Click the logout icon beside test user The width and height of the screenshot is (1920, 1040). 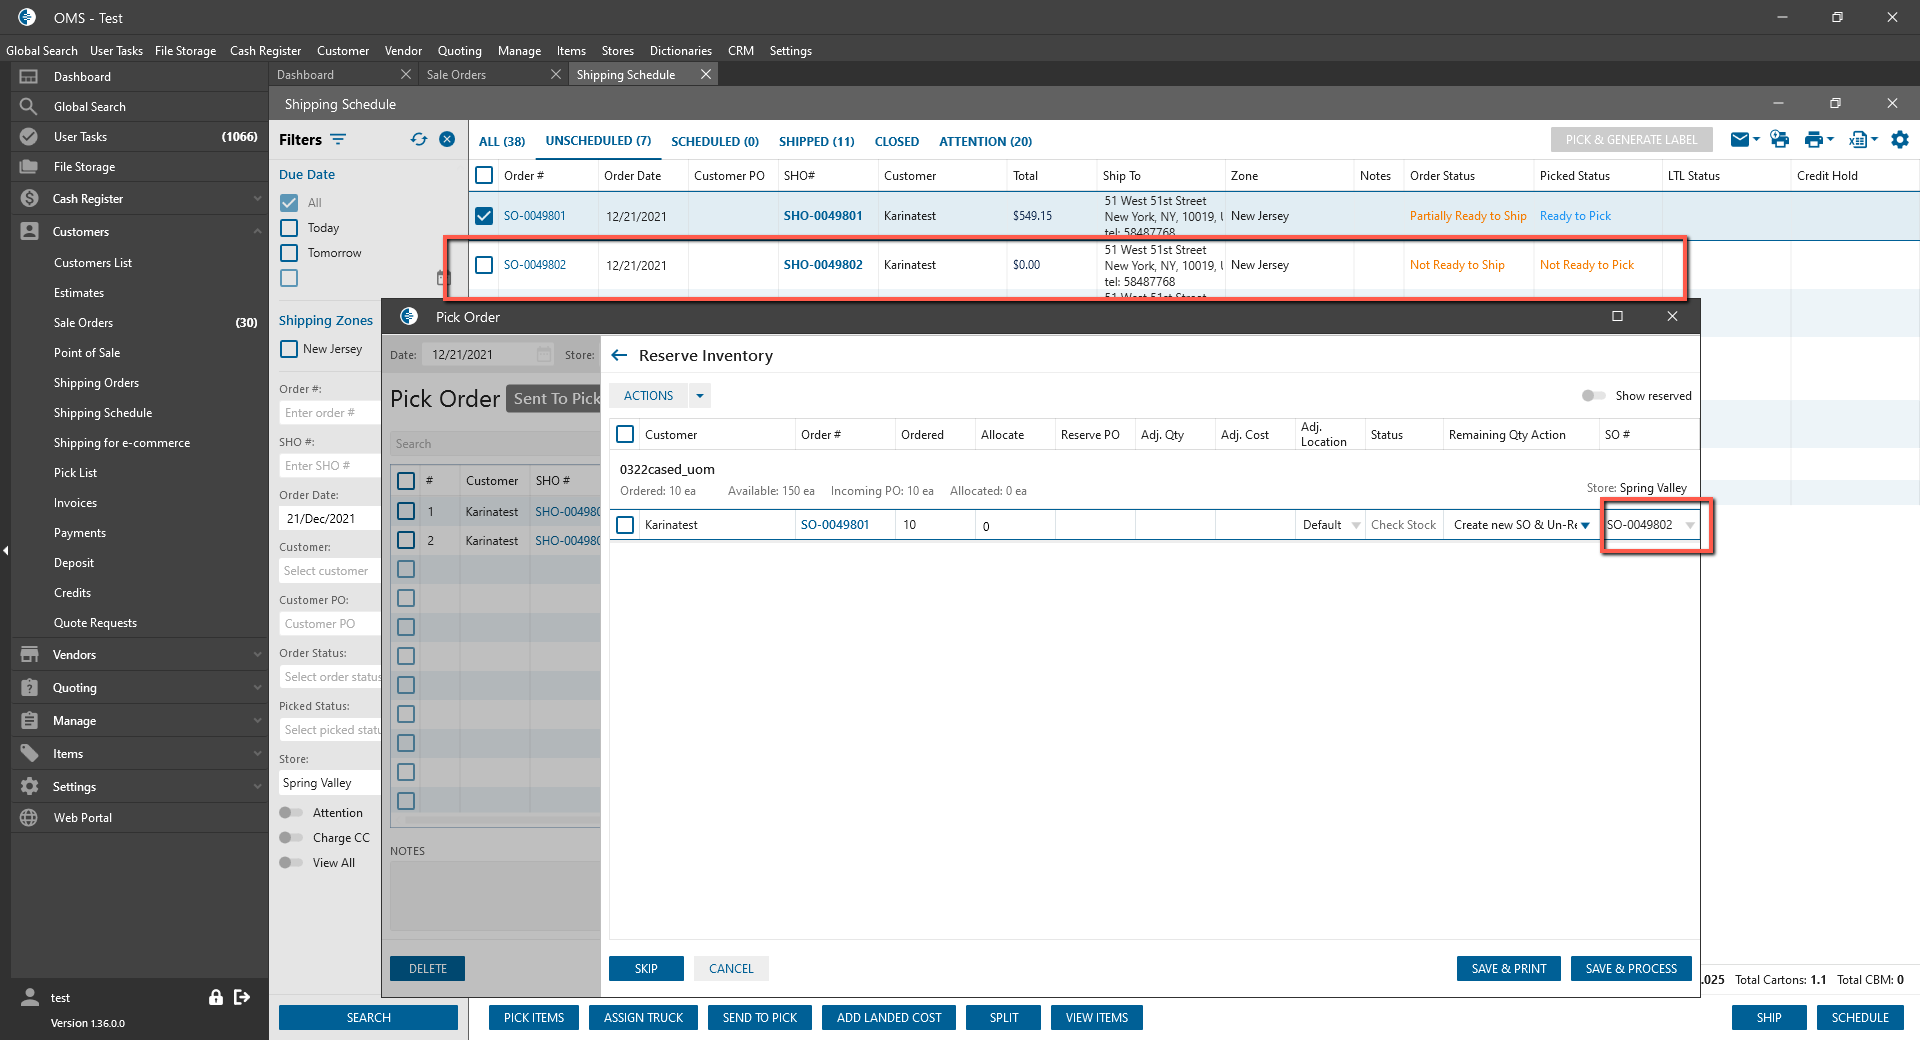click(x=242, y=997)
